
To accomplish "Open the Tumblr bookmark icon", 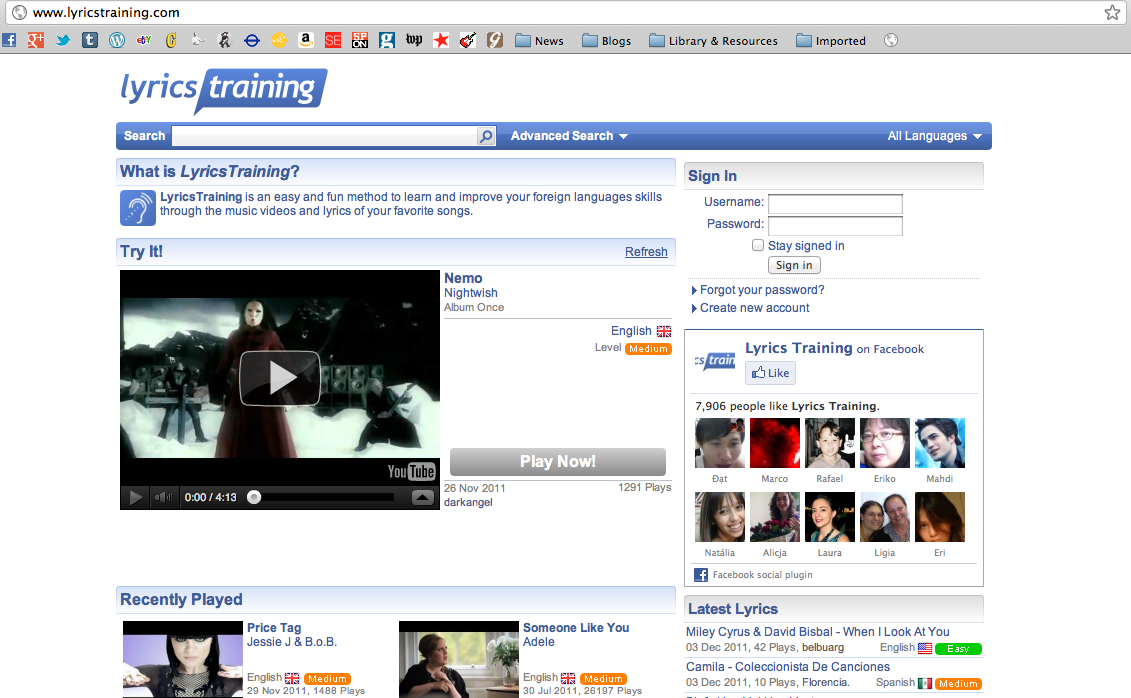I will 89,40.
